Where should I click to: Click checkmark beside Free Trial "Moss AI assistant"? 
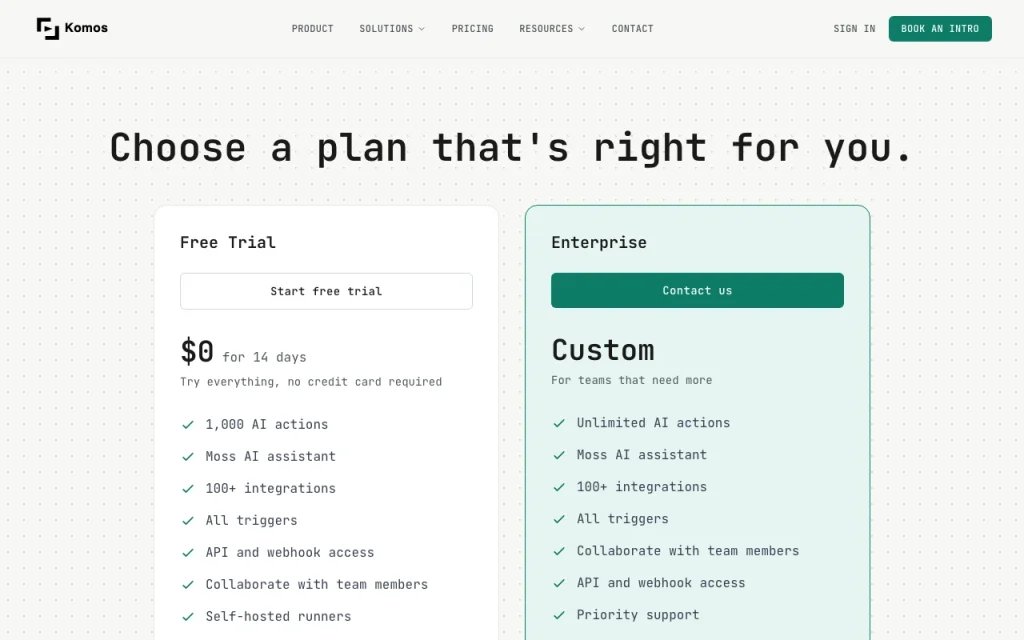coord(188,456)
